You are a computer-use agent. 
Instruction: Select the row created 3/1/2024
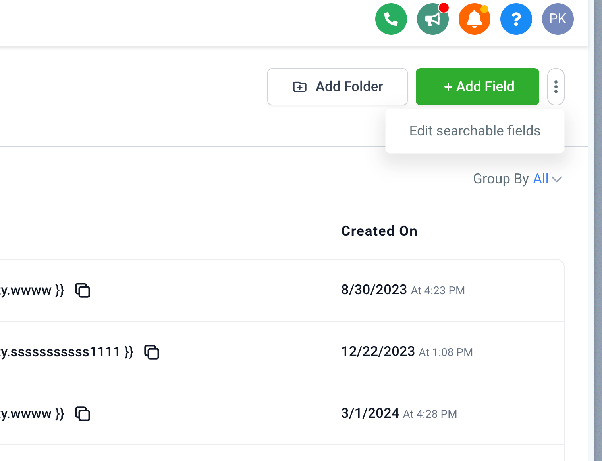click(282, 414)
